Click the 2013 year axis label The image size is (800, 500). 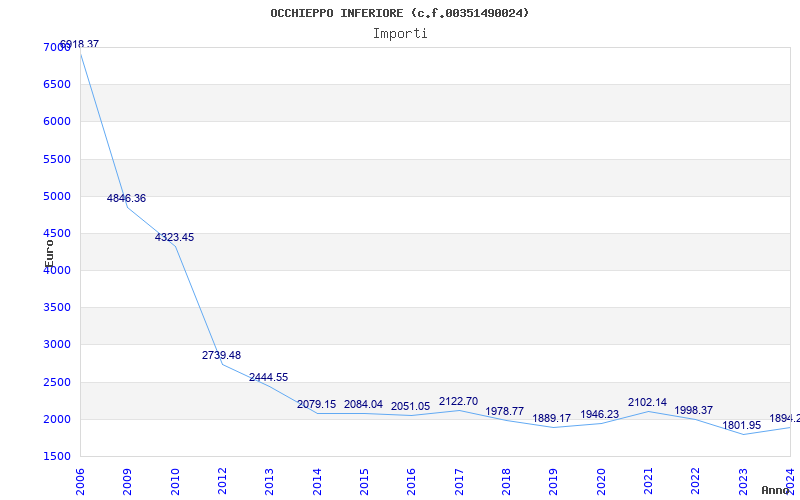coord(269,482)
